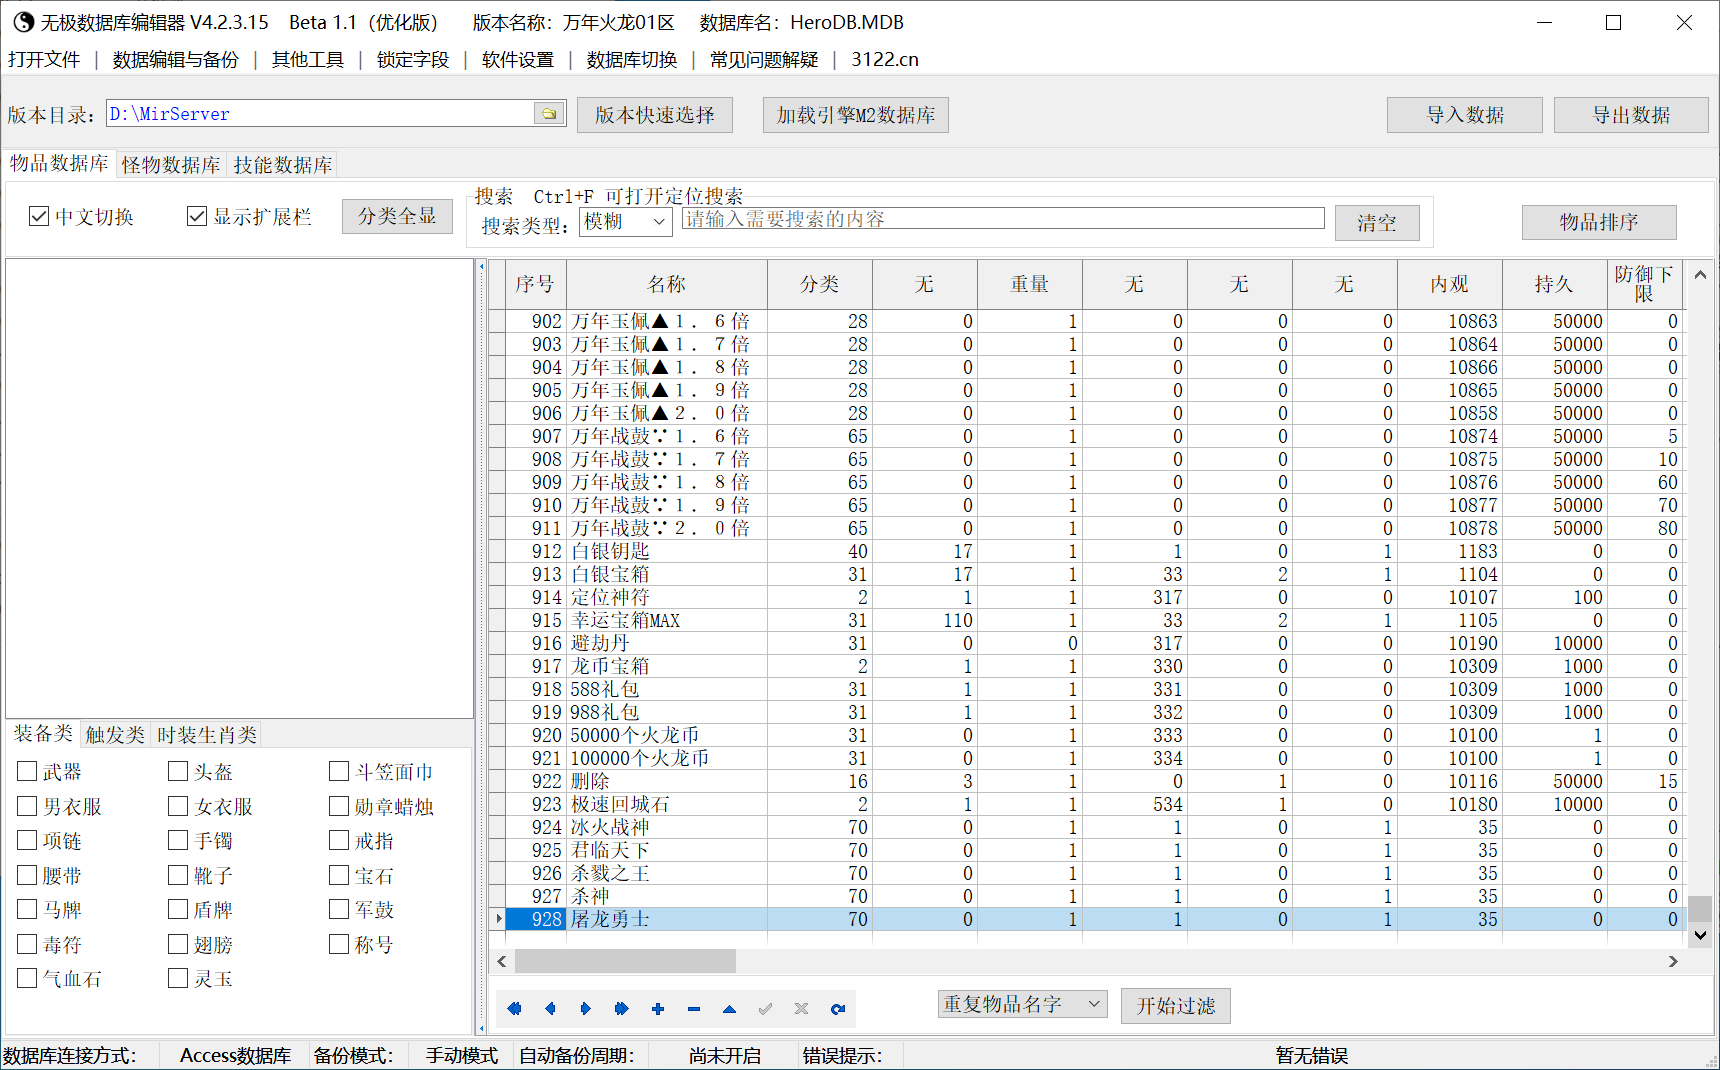Focus the search content input field

[1003, 219]
